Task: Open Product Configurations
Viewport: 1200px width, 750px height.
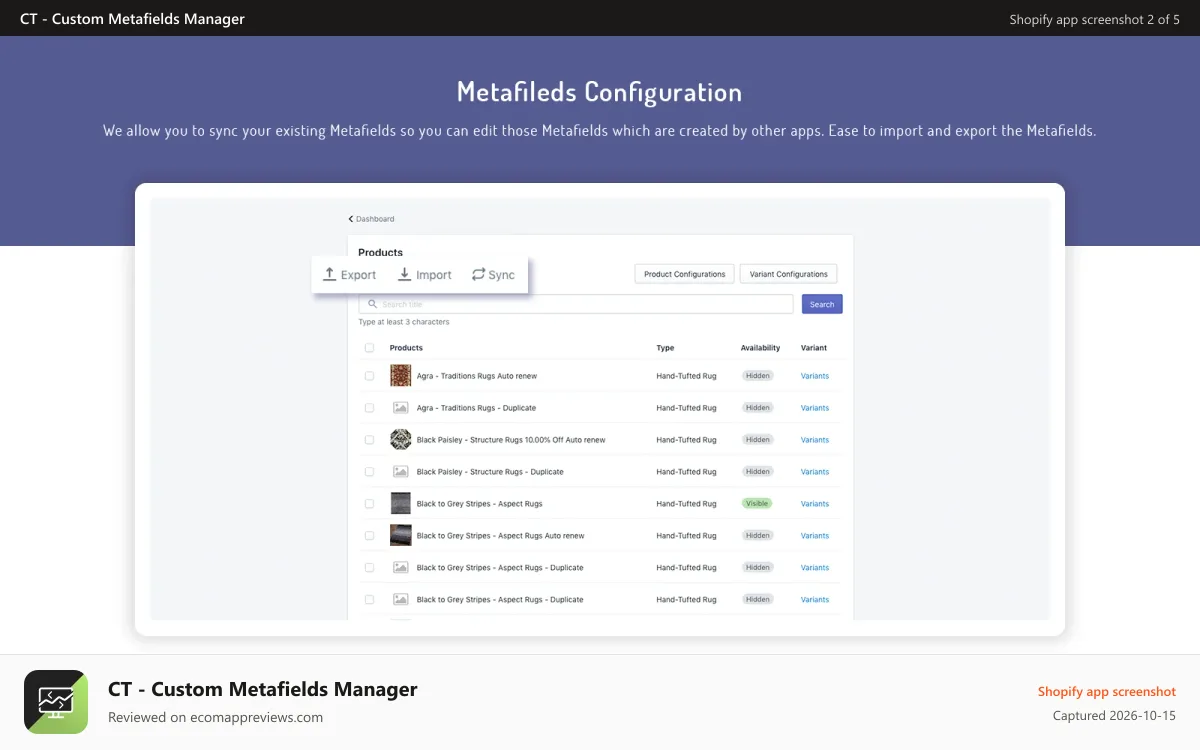Action: [685, 274]
